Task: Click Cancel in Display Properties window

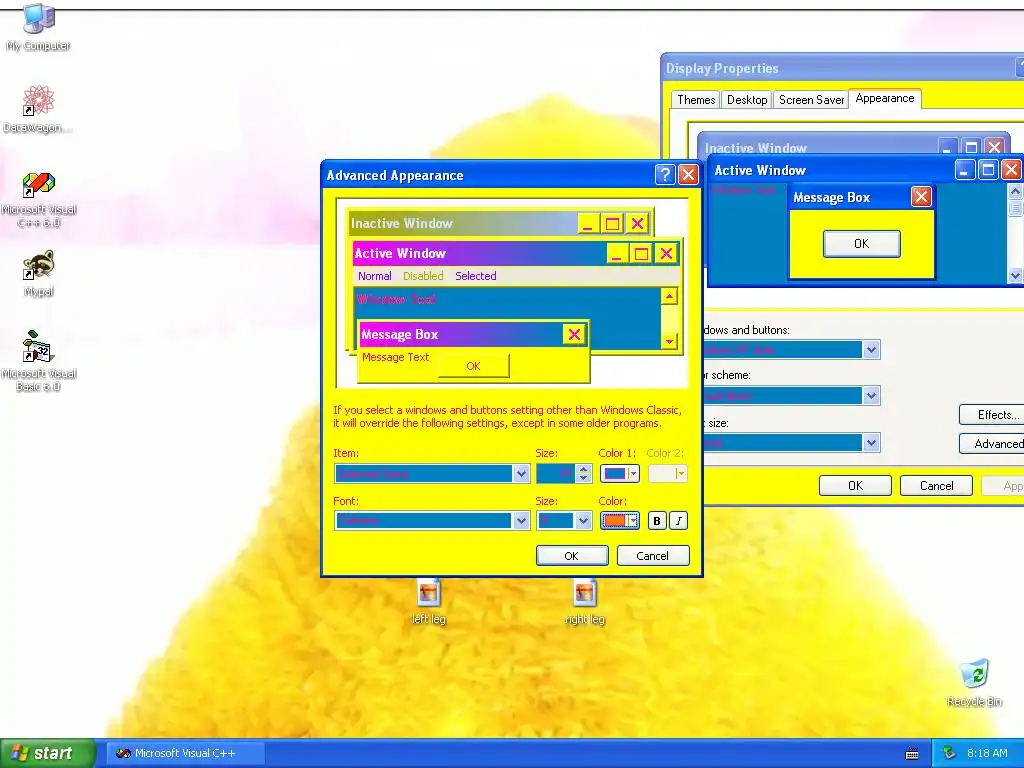Action: [x=936, y=486]
